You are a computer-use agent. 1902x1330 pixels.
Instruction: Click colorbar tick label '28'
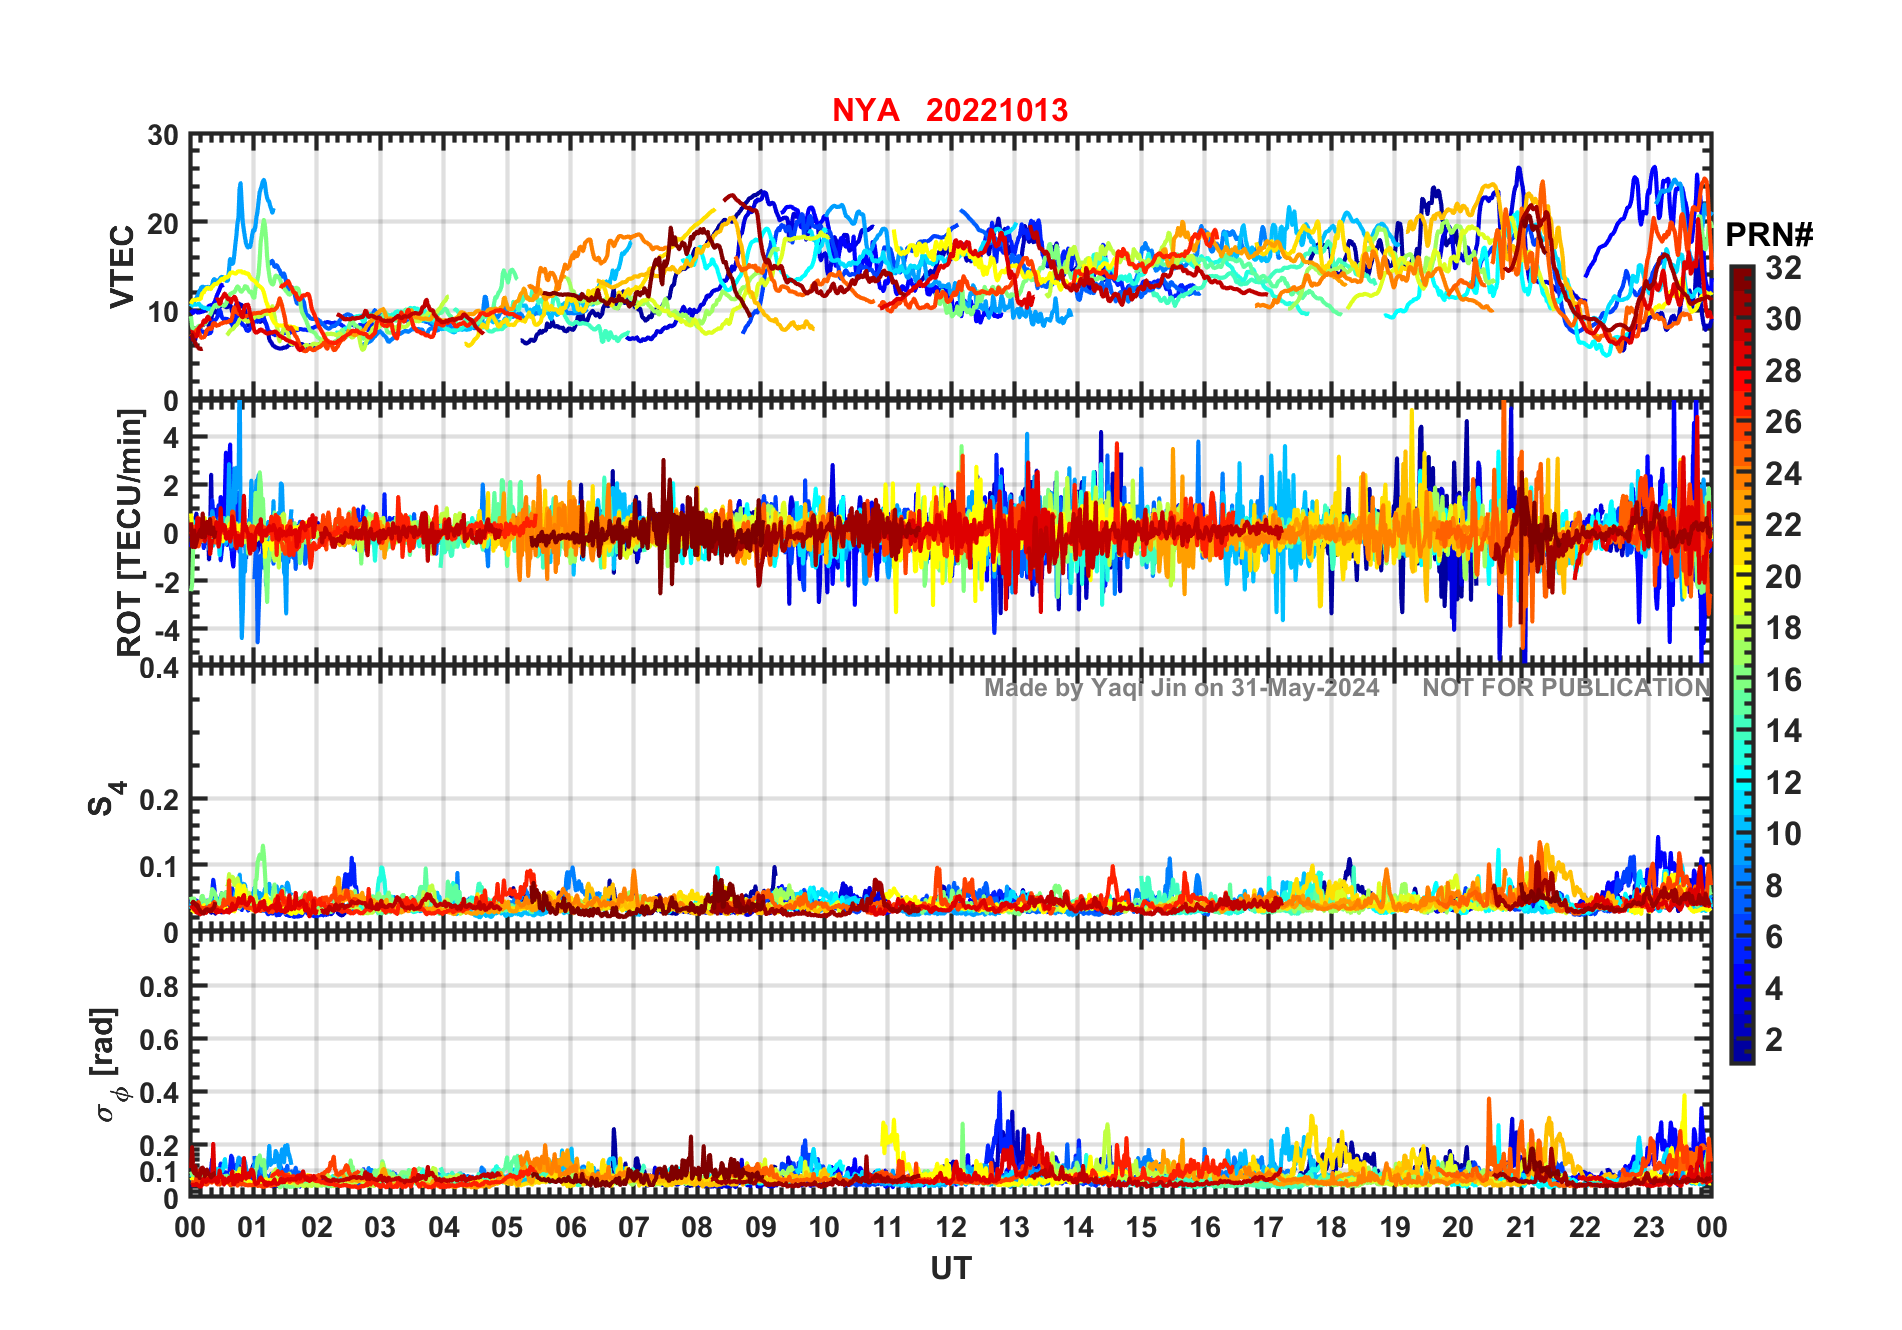click(1783, 371)
